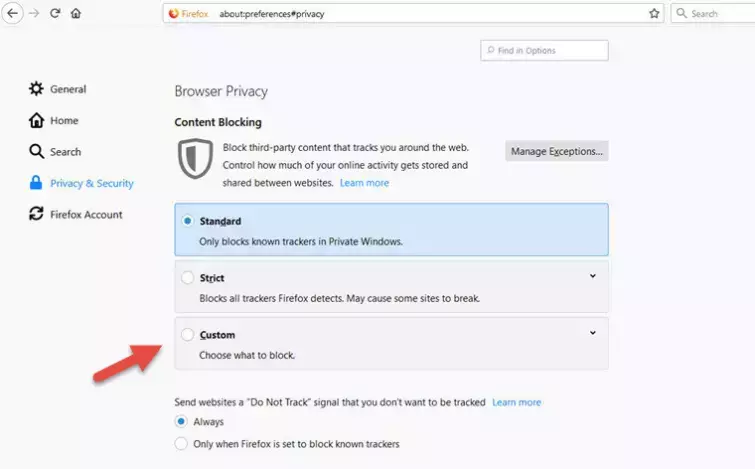This screenshot has width=755, height=469.
Task: Expand the Strict option details chevron
Action: pos(592,277)
